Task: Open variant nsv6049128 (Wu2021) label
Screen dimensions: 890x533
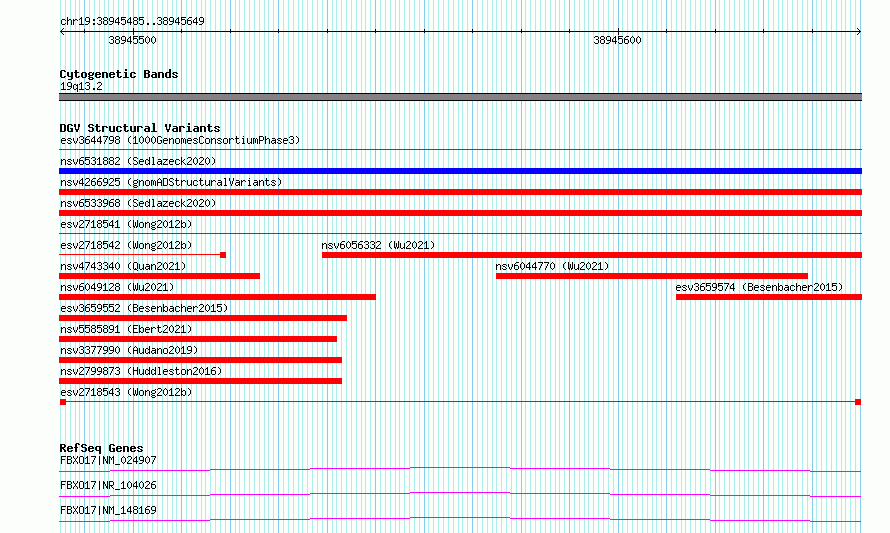Action: tap(117, 287)
